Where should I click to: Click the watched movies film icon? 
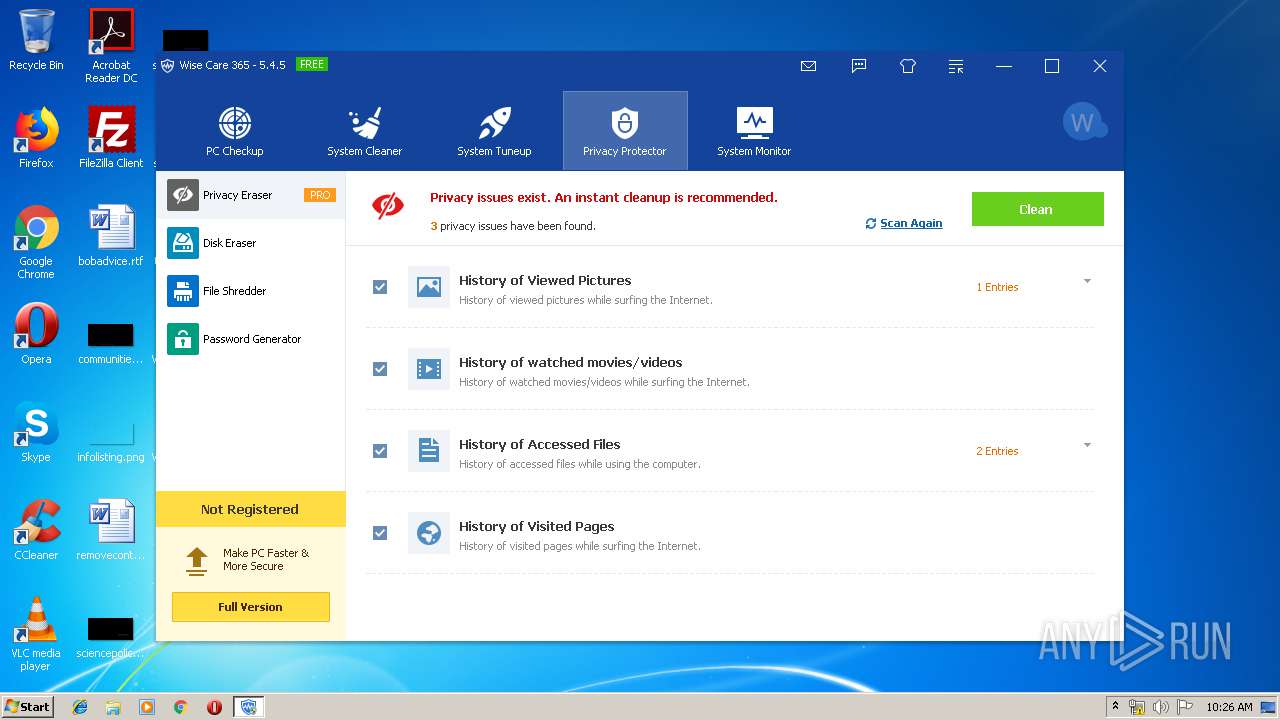pos(429,369)
